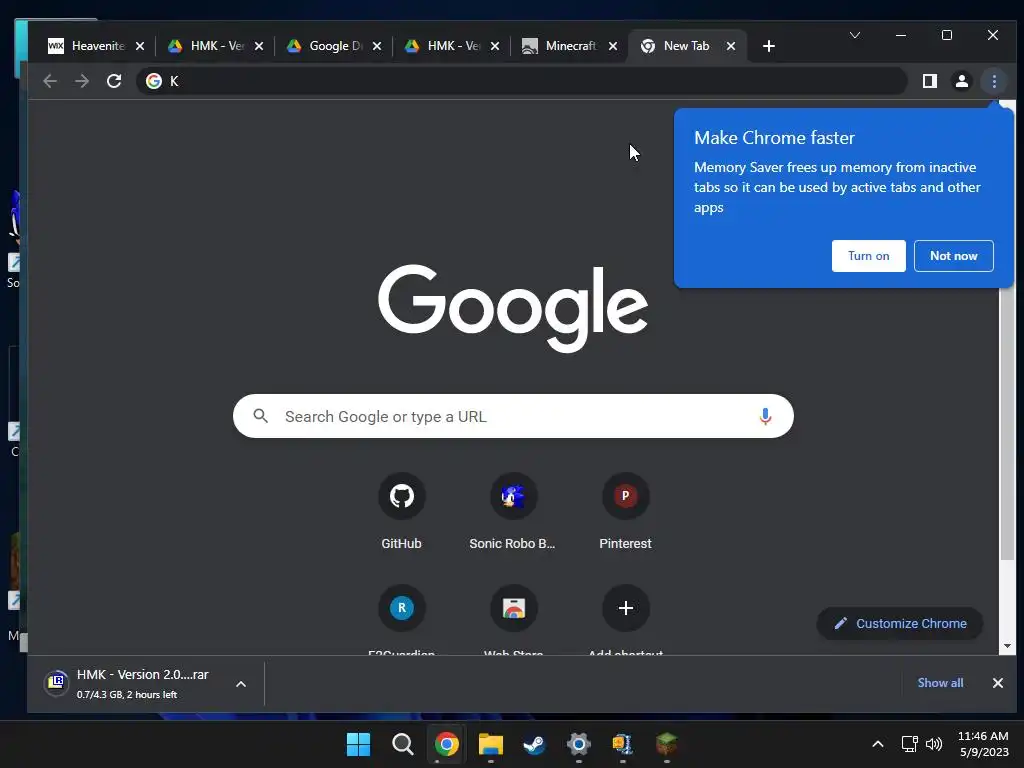The width and height of the screenshot is (1024, 768).
Task: Focus the Search Google or type a URL box
Action: [x=513, y=416]
